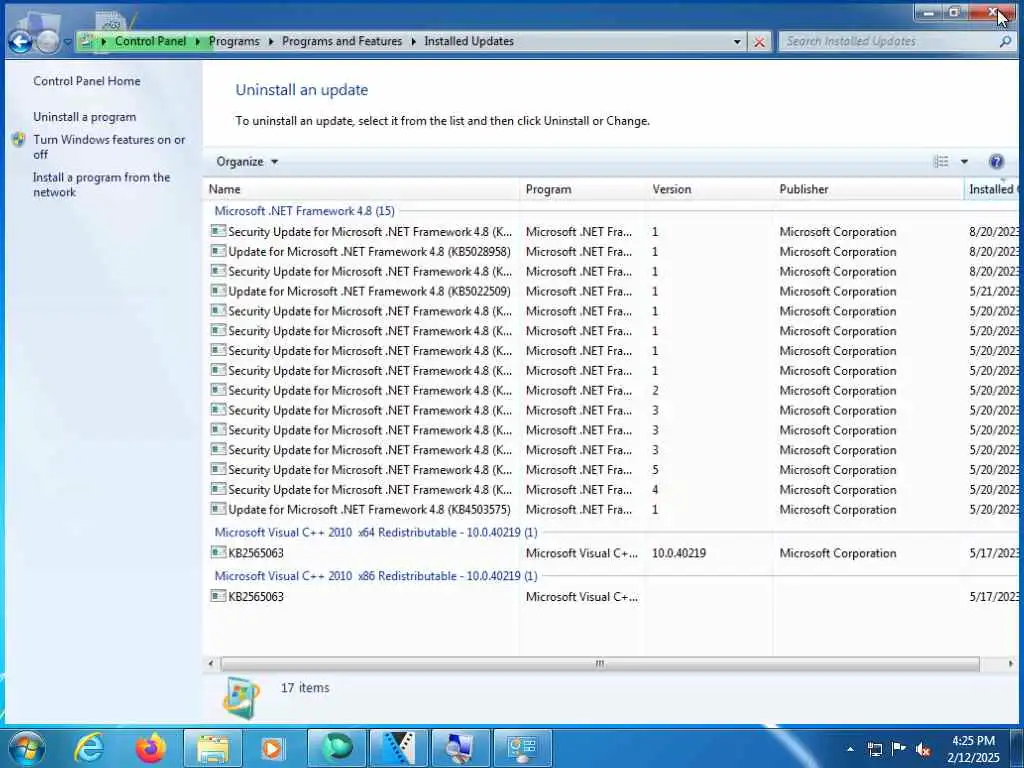Click the details pane Windows update icon

[241, 697]
